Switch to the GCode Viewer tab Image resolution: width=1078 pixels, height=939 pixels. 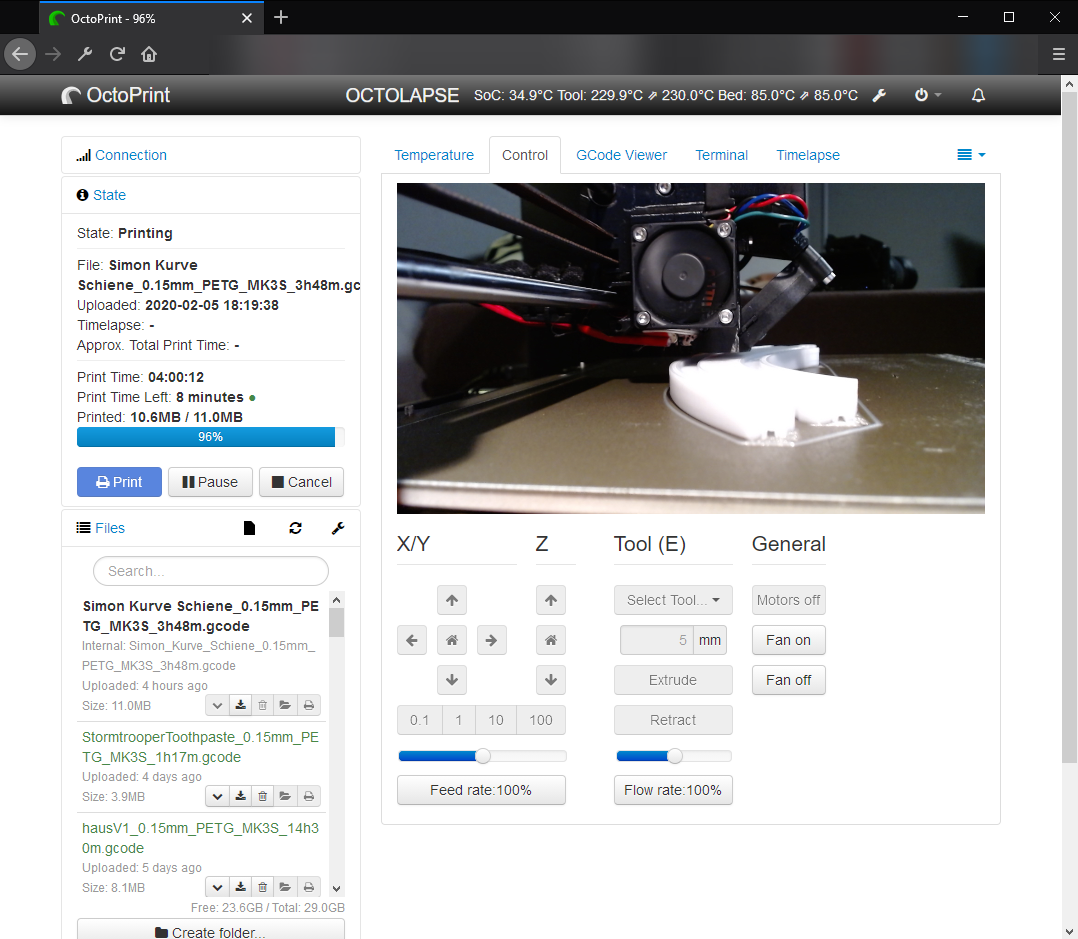(621, 155)
